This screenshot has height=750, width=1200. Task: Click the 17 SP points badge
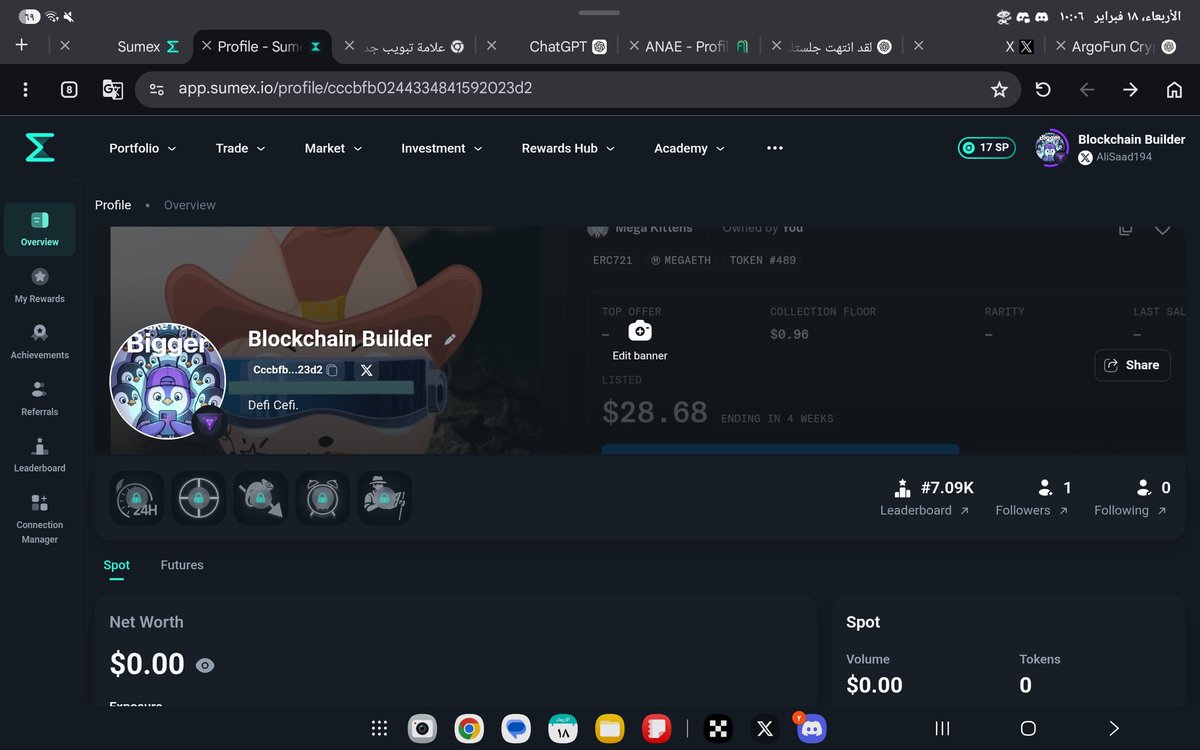[x=986, y=148]
